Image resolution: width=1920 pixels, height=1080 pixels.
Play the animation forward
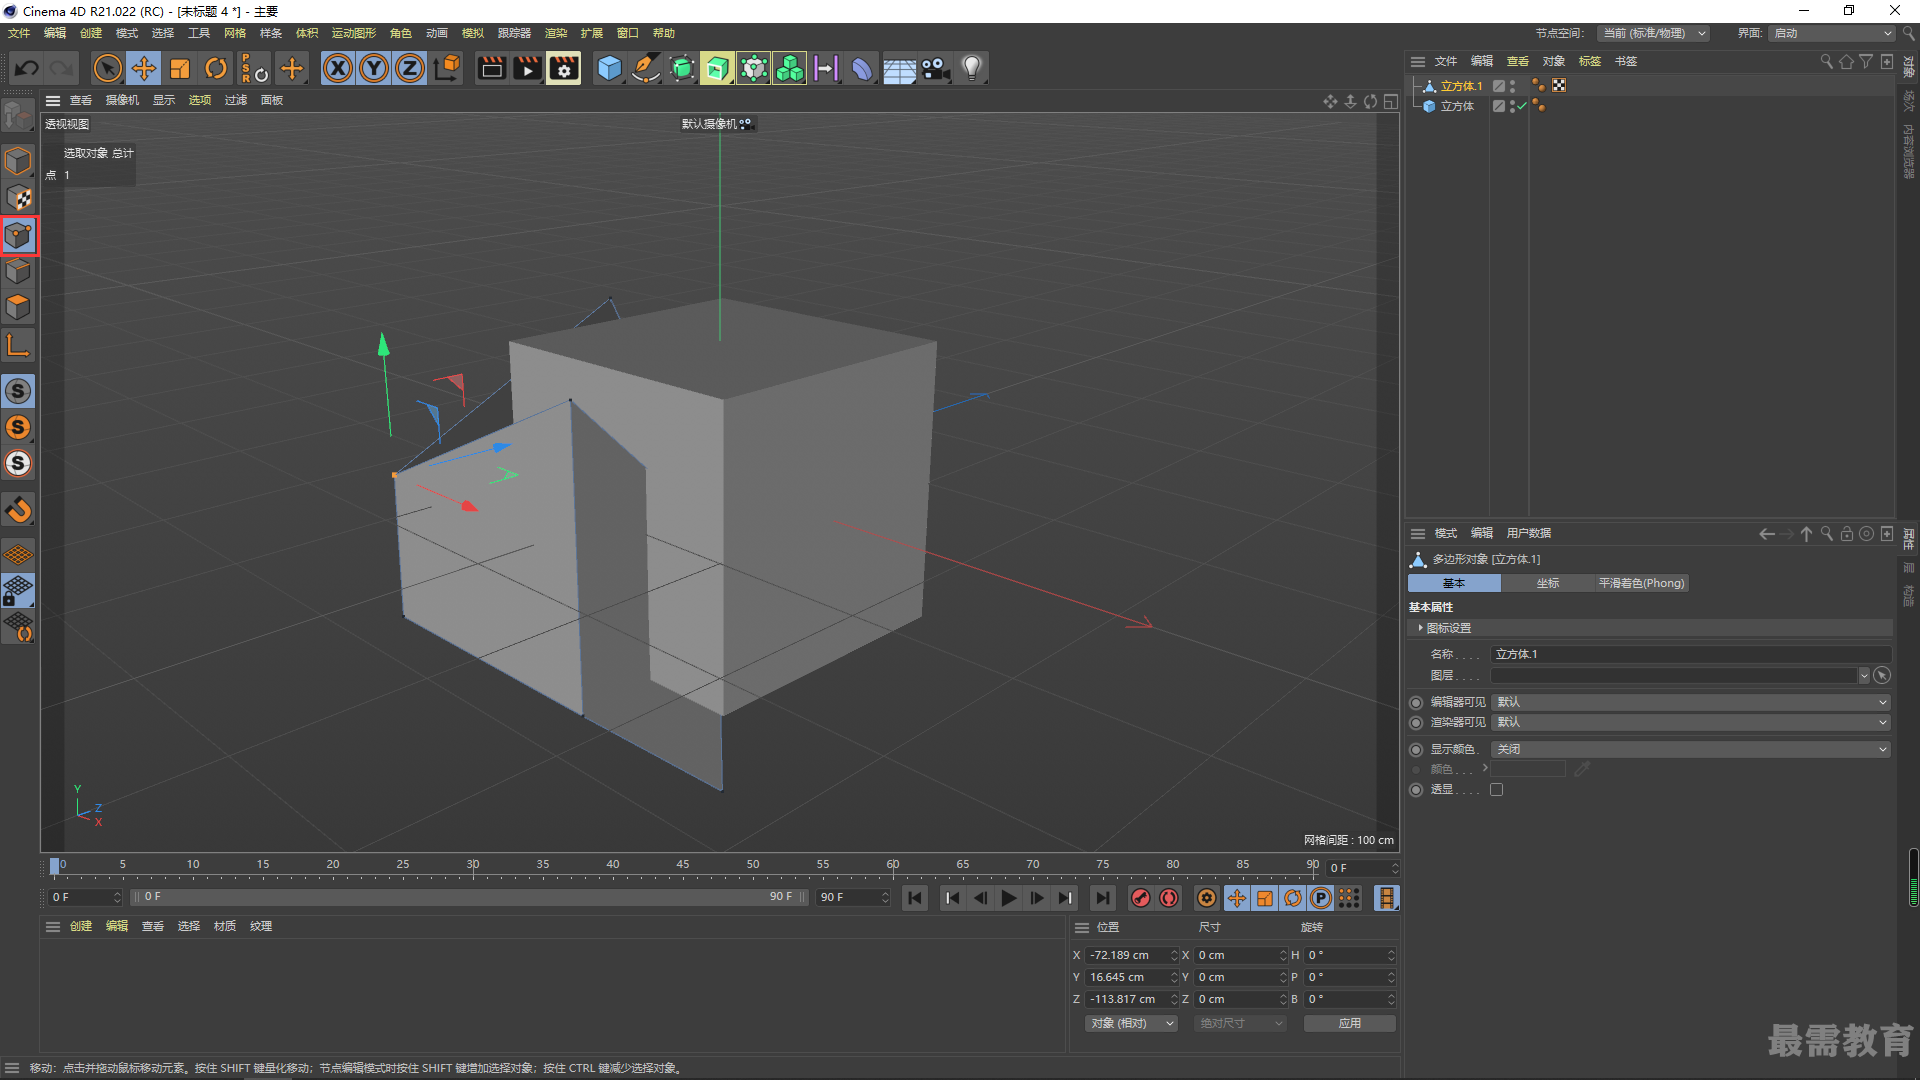pyautogui.click(x=1009, y=898)
